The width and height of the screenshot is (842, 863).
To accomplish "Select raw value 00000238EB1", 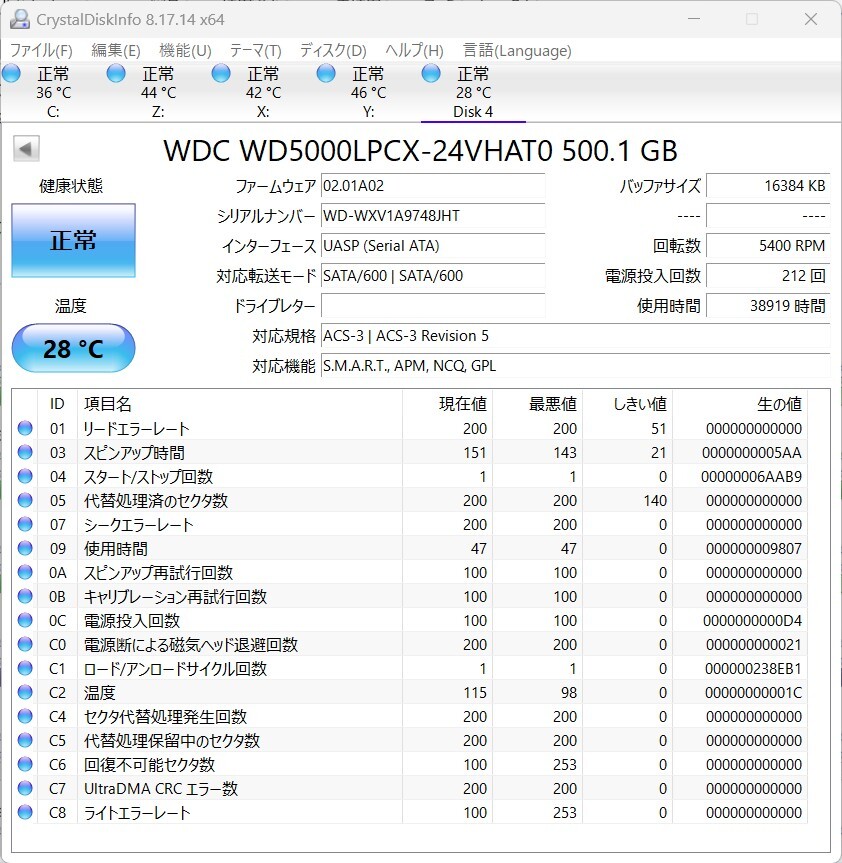I will click(753, 669).
